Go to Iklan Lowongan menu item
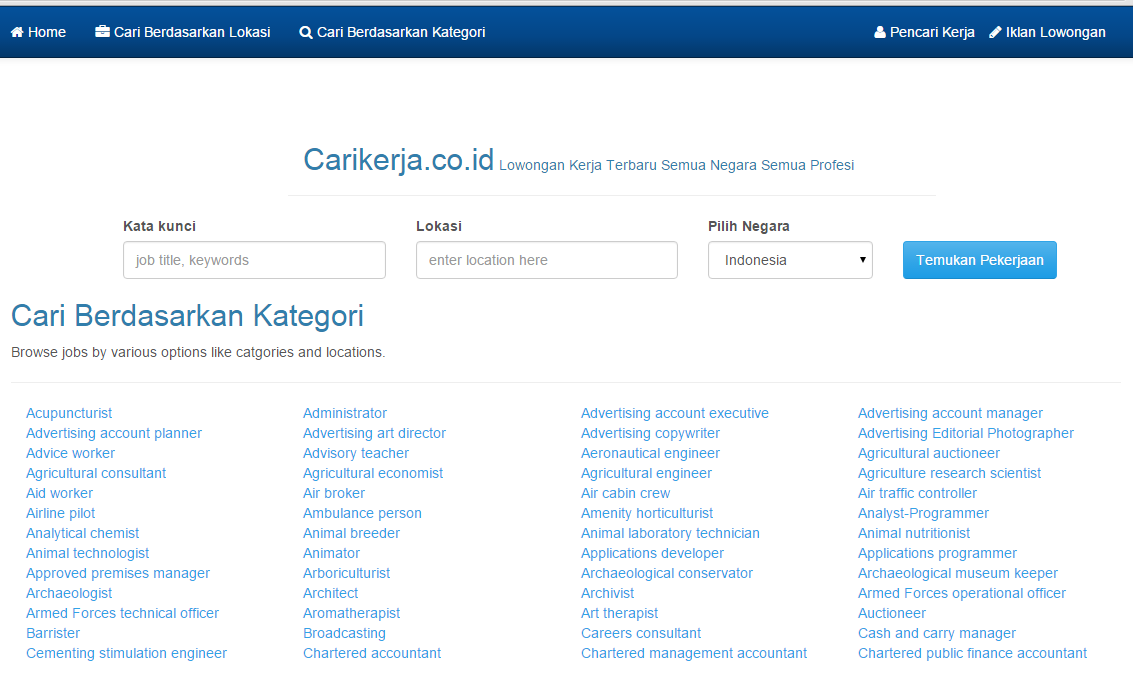The image size is (1133, 677). tap(1055, 32)
